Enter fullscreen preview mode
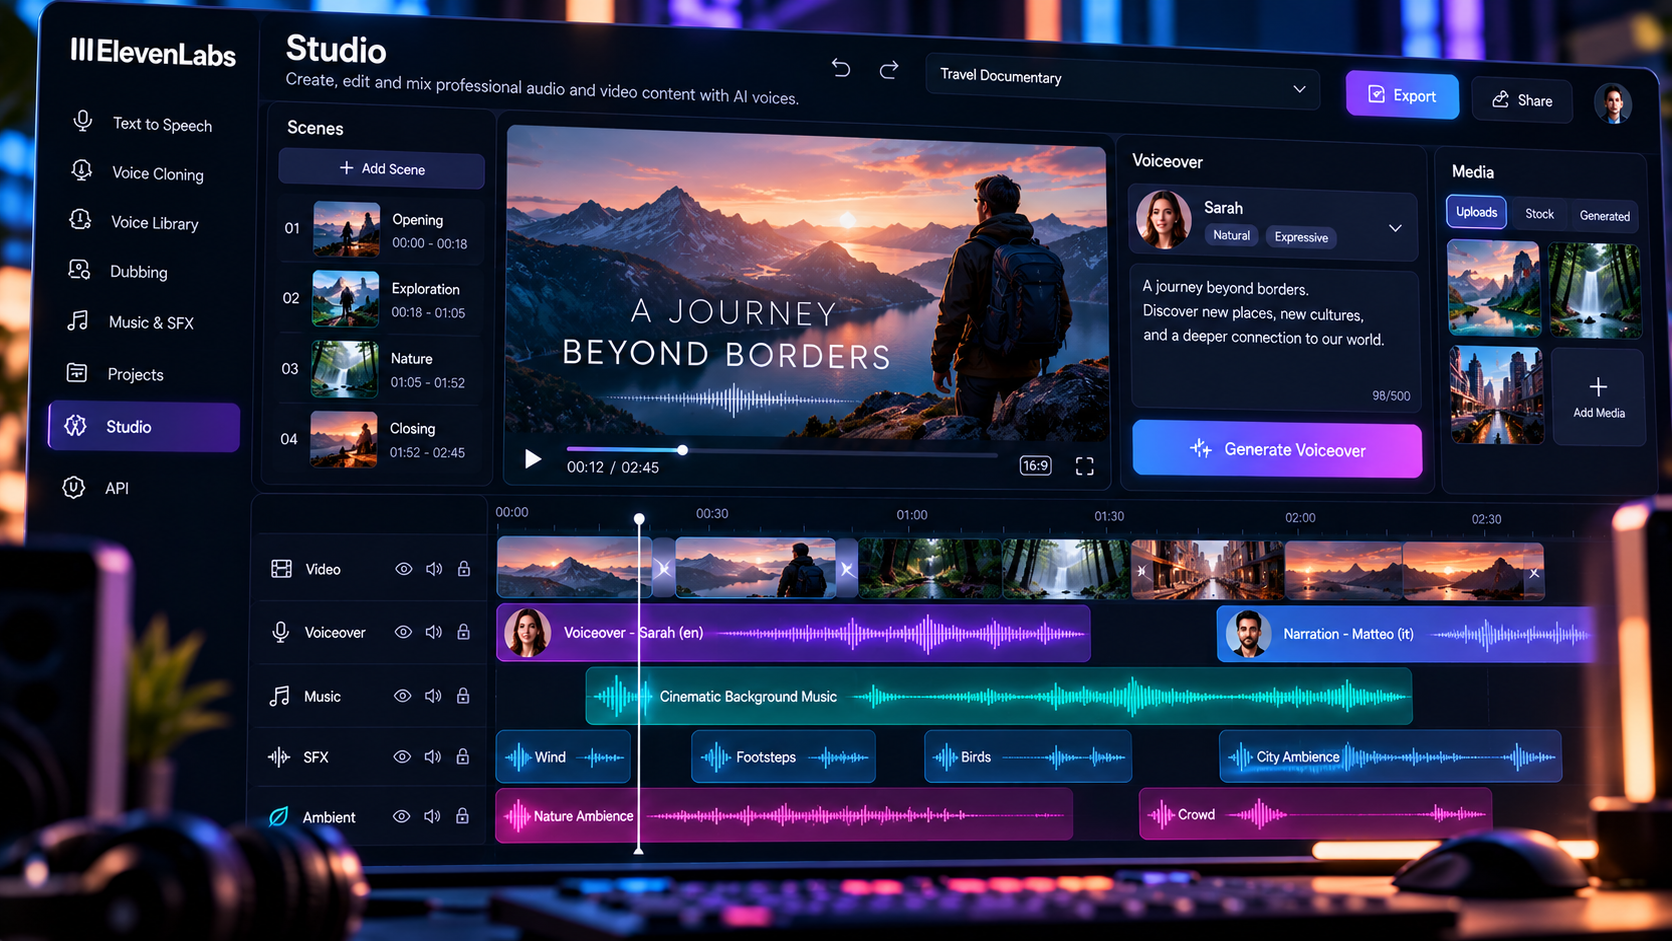The width and height of the screenshot is (1672, 941). [x=1085, y=466]
